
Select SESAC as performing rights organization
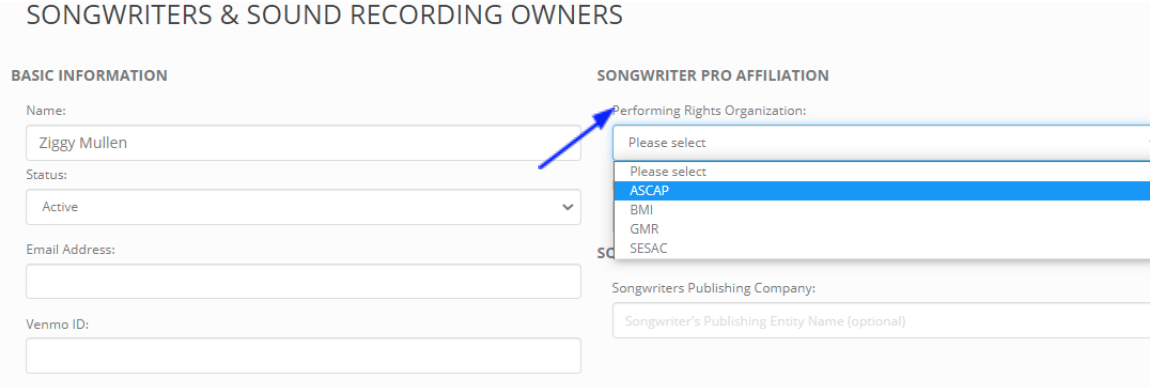pos(882,248)
